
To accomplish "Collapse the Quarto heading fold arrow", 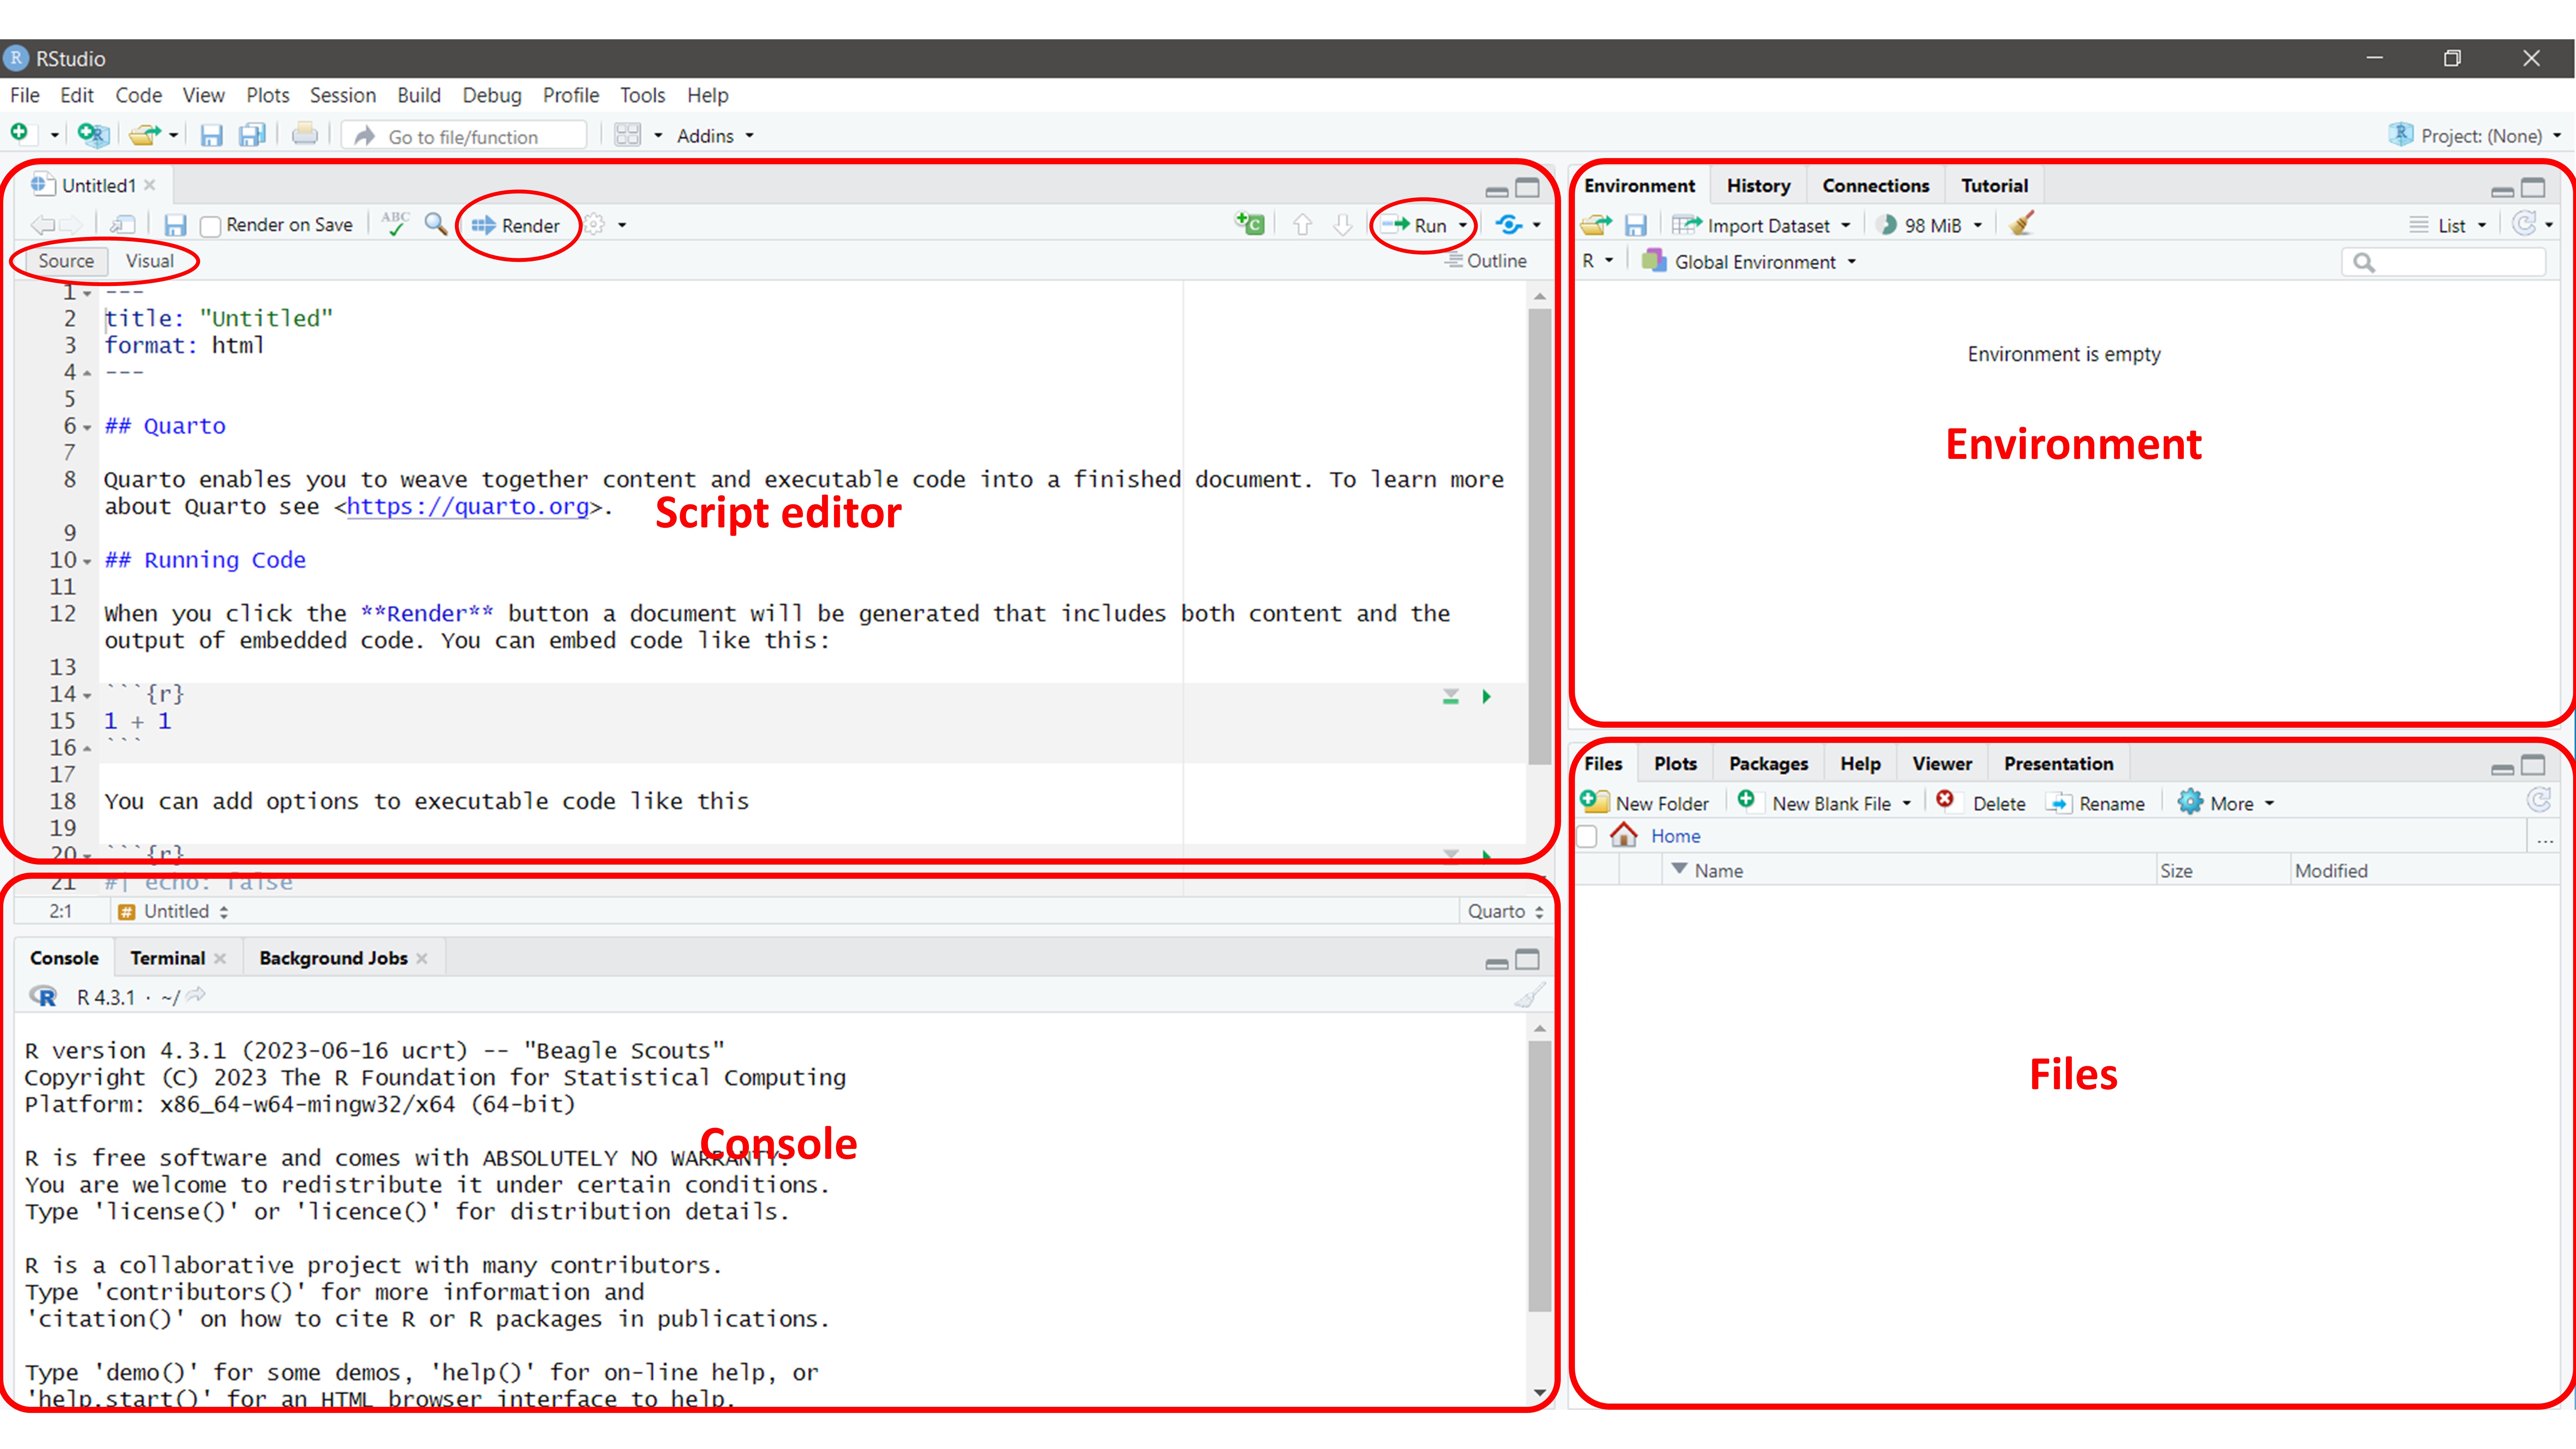I will 87,427.
